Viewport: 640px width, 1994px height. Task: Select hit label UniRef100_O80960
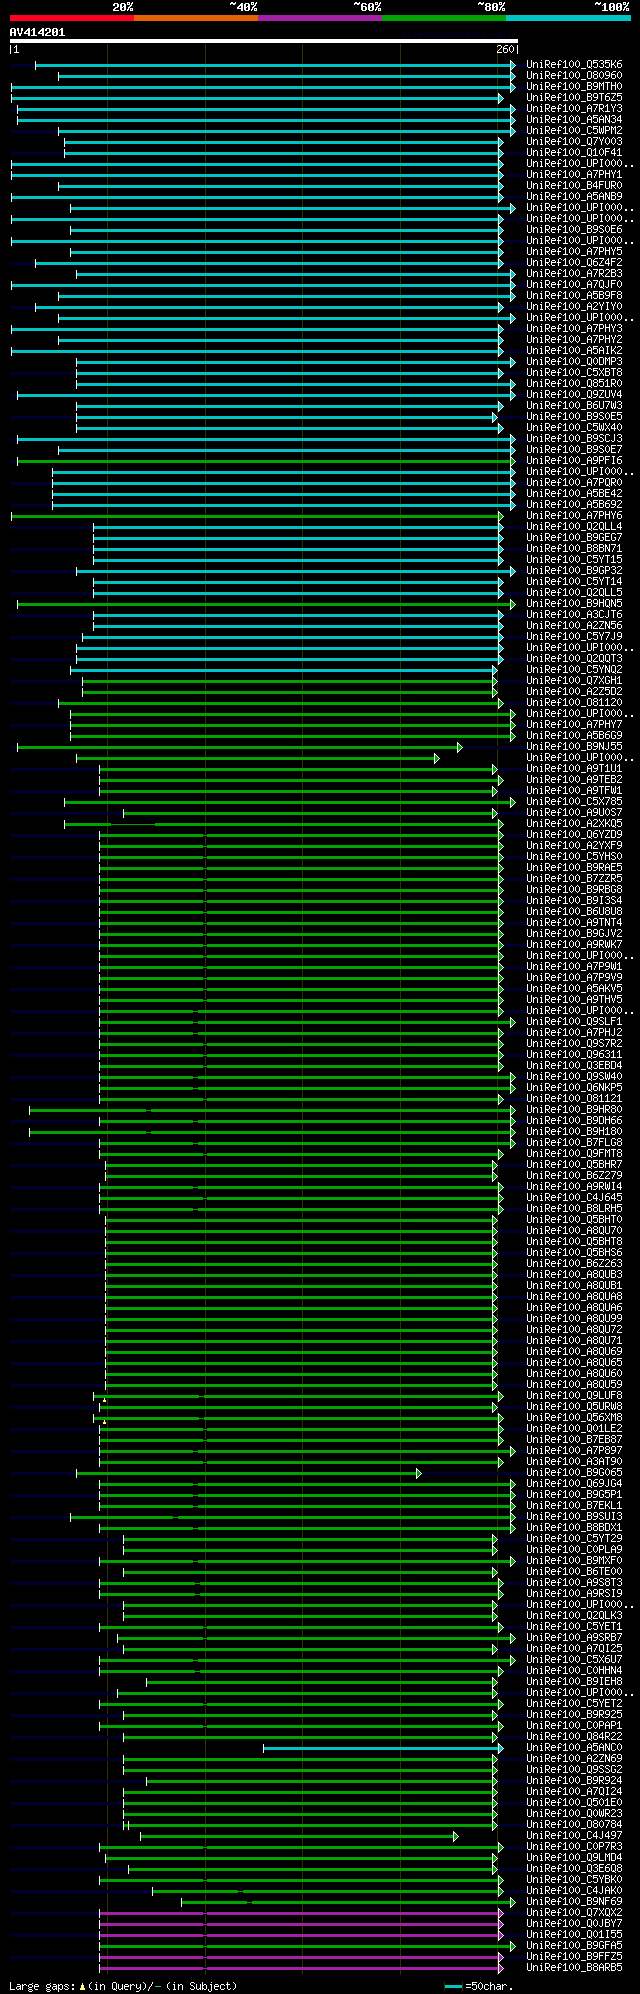pyautogui.click(x=574, y=76)
